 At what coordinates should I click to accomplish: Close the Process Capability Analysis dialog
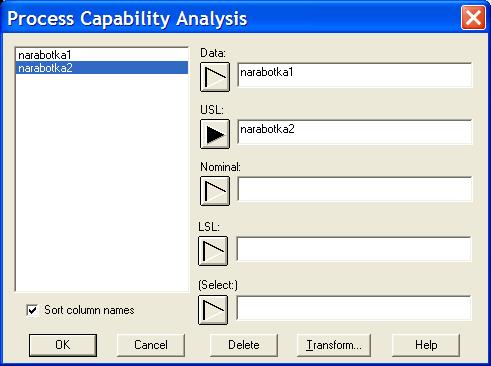[x=473, y=17]
